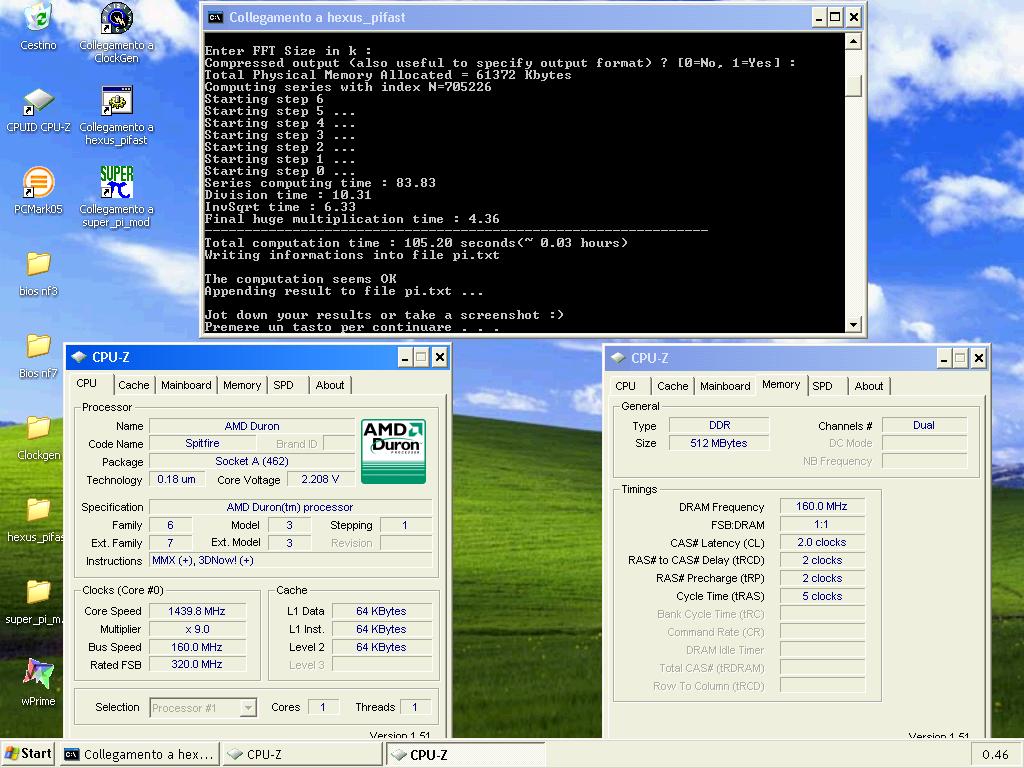Click the Core Voltage value 2.208 V
This screenshot has width=1024, height=768.
pyautogui.click(x=320, y=479)
